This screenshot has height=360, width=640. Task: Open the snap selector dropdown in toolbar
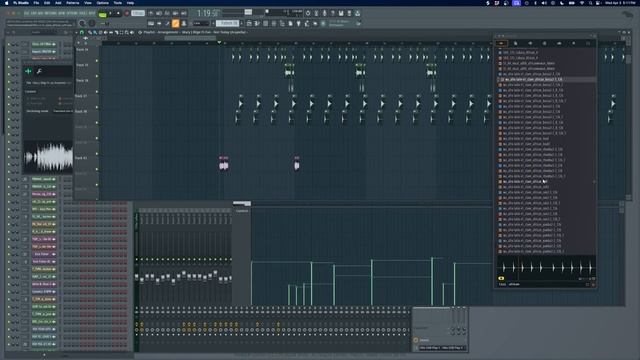coord(201,24)
